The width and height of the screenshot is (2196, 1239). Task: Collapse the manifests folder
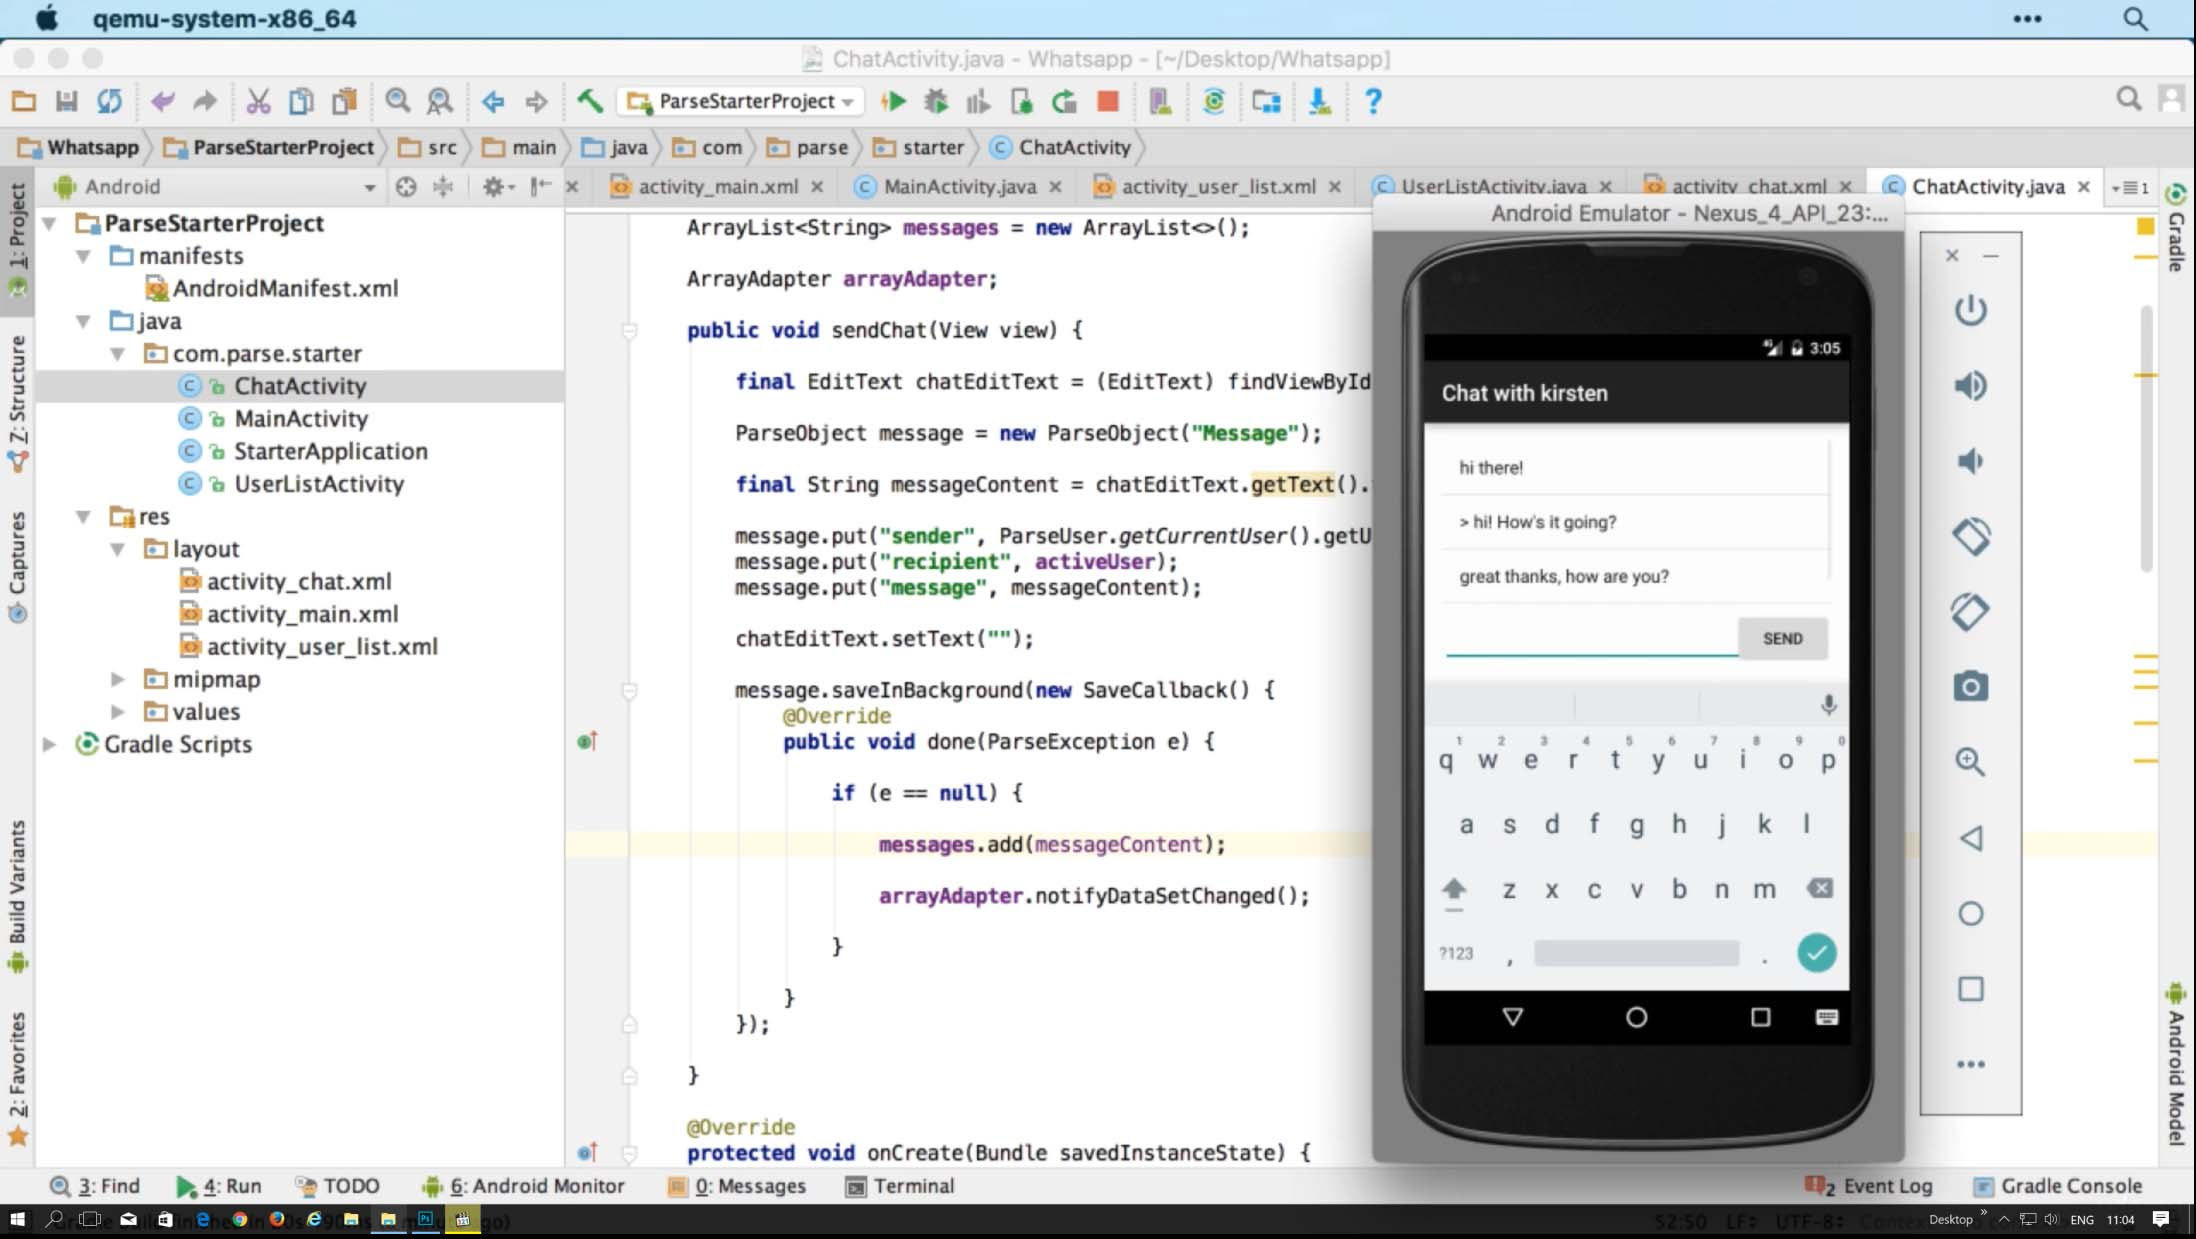pos(83,256)
